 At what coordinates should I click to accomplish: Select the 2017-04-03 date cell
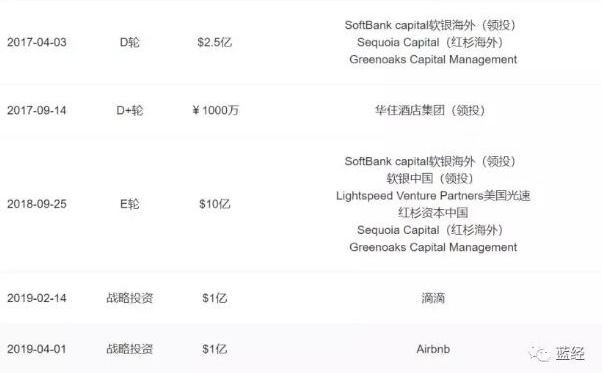pos(37,42)
